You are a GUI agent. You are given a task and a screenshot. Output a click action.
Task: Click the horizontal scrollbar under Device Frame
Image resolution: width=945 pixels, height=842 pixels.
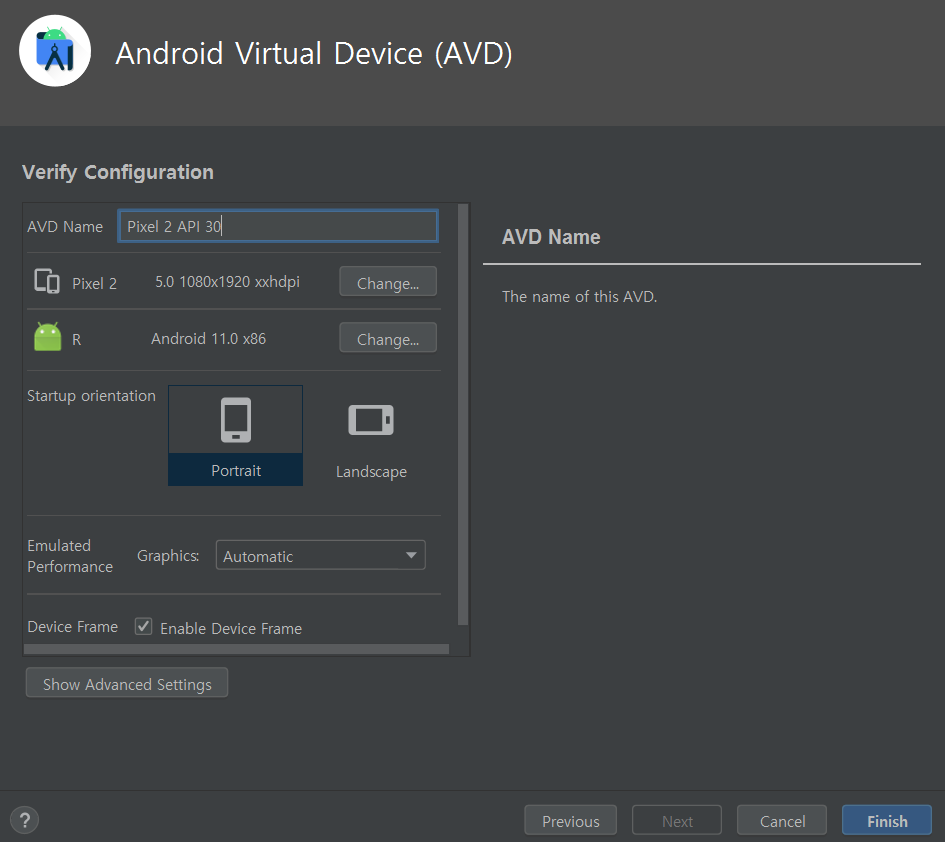(x=236, y=649)
